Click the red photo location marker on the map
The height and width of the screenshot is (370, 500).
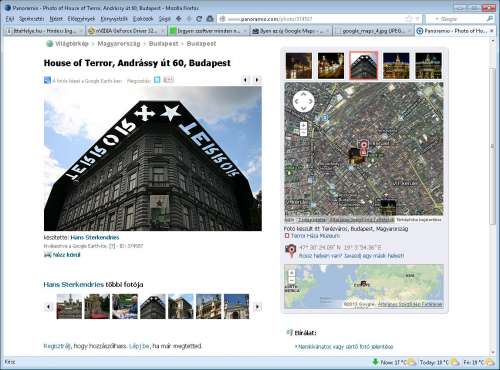pos(364,147)
